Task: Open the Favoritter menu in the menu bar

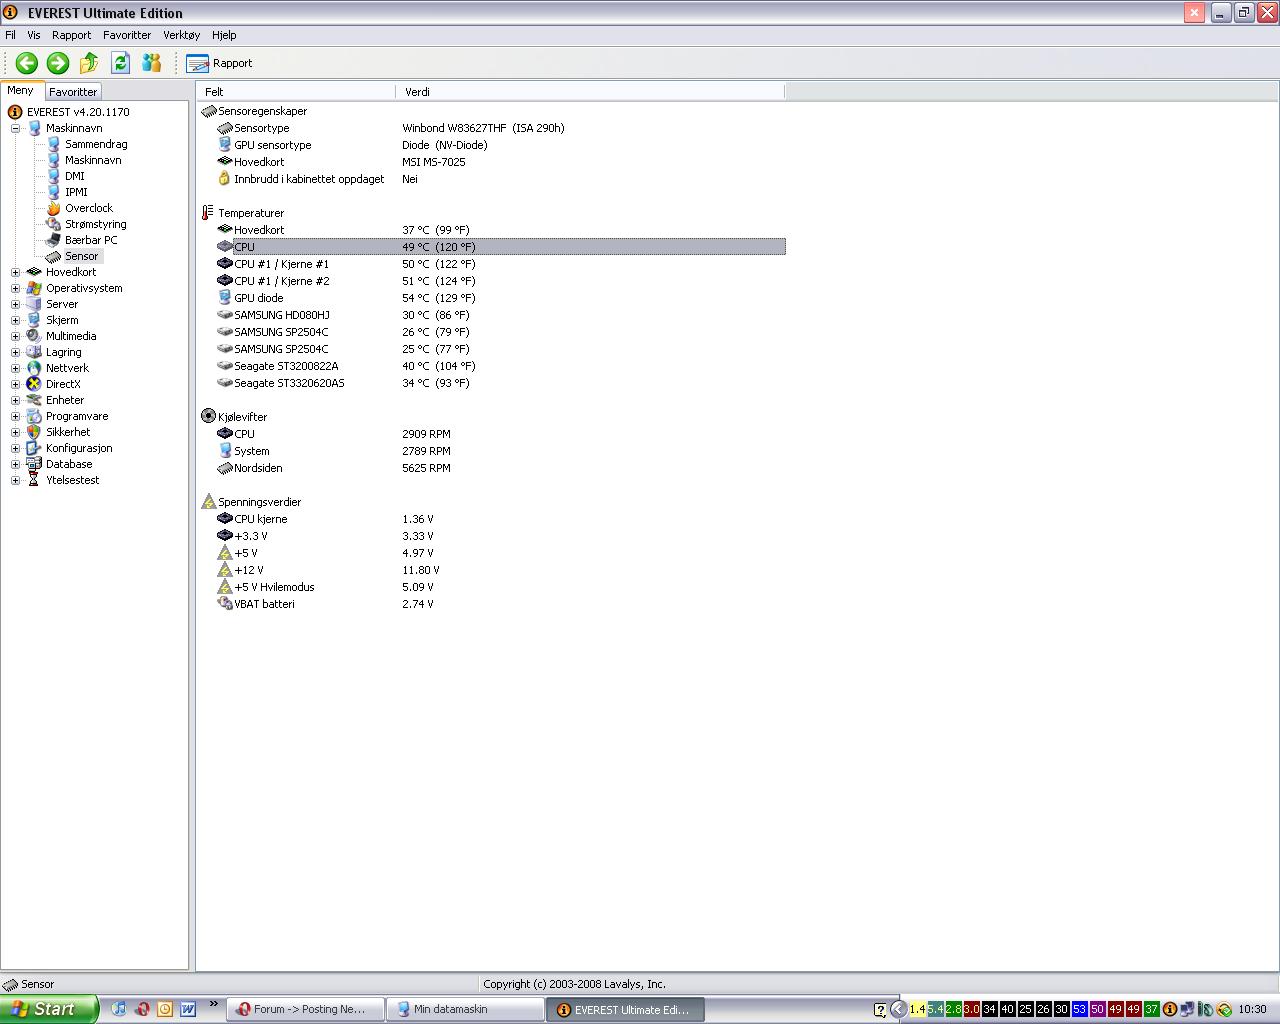Action: tap(127, 35)
